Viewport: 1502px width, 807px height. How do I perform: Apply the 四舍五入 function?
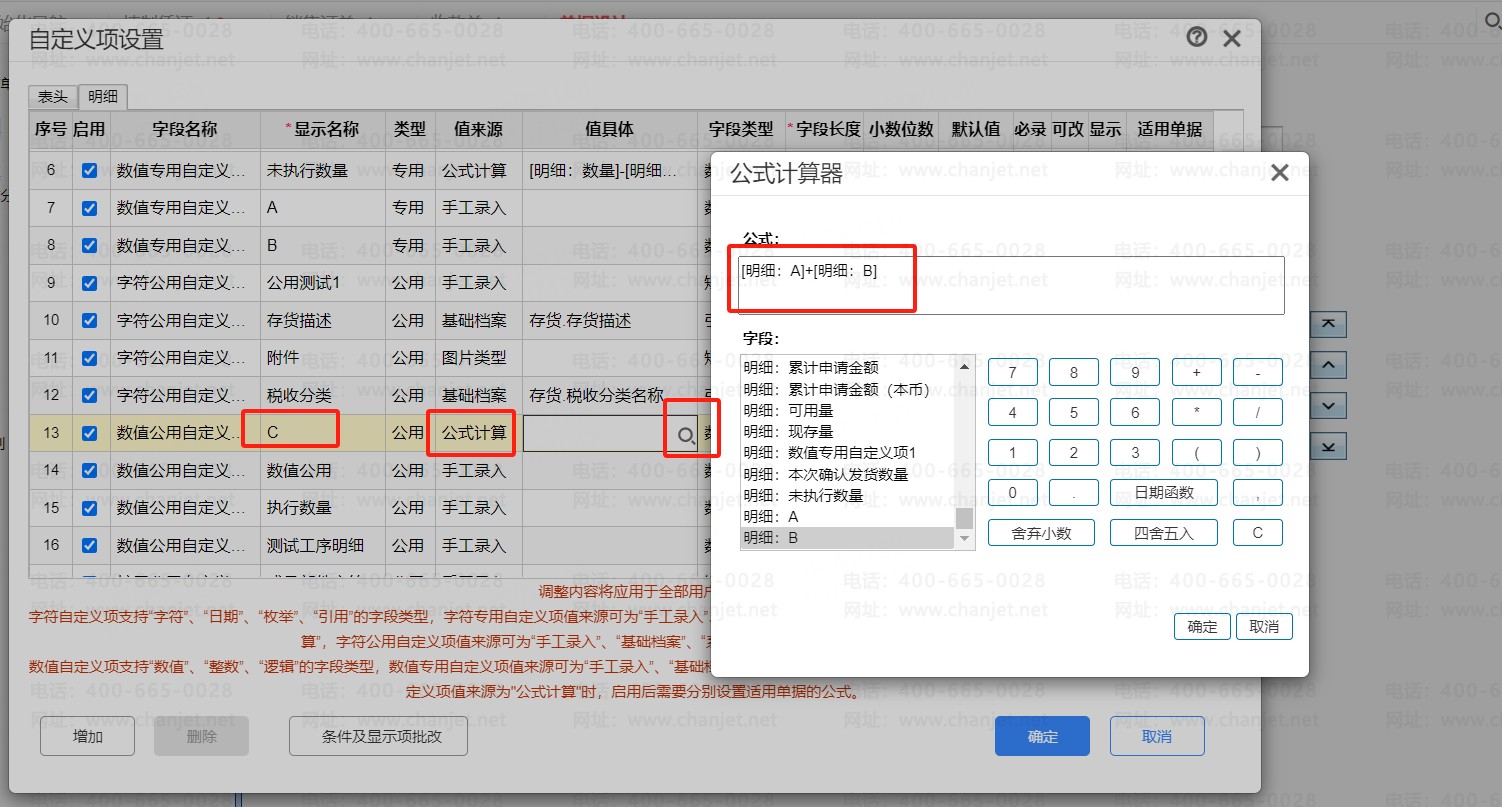click(1164, 533)
